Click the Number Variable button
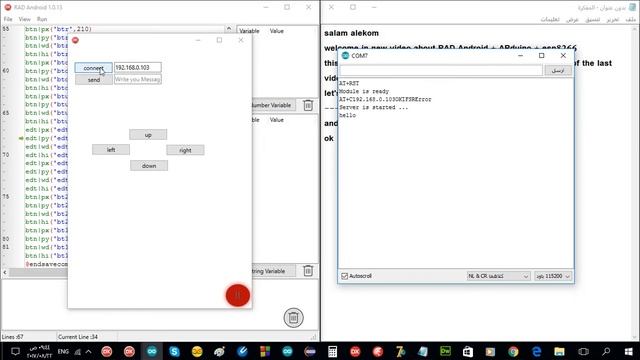640x360 pixels. pyautogui.click(x=273, y=105)
